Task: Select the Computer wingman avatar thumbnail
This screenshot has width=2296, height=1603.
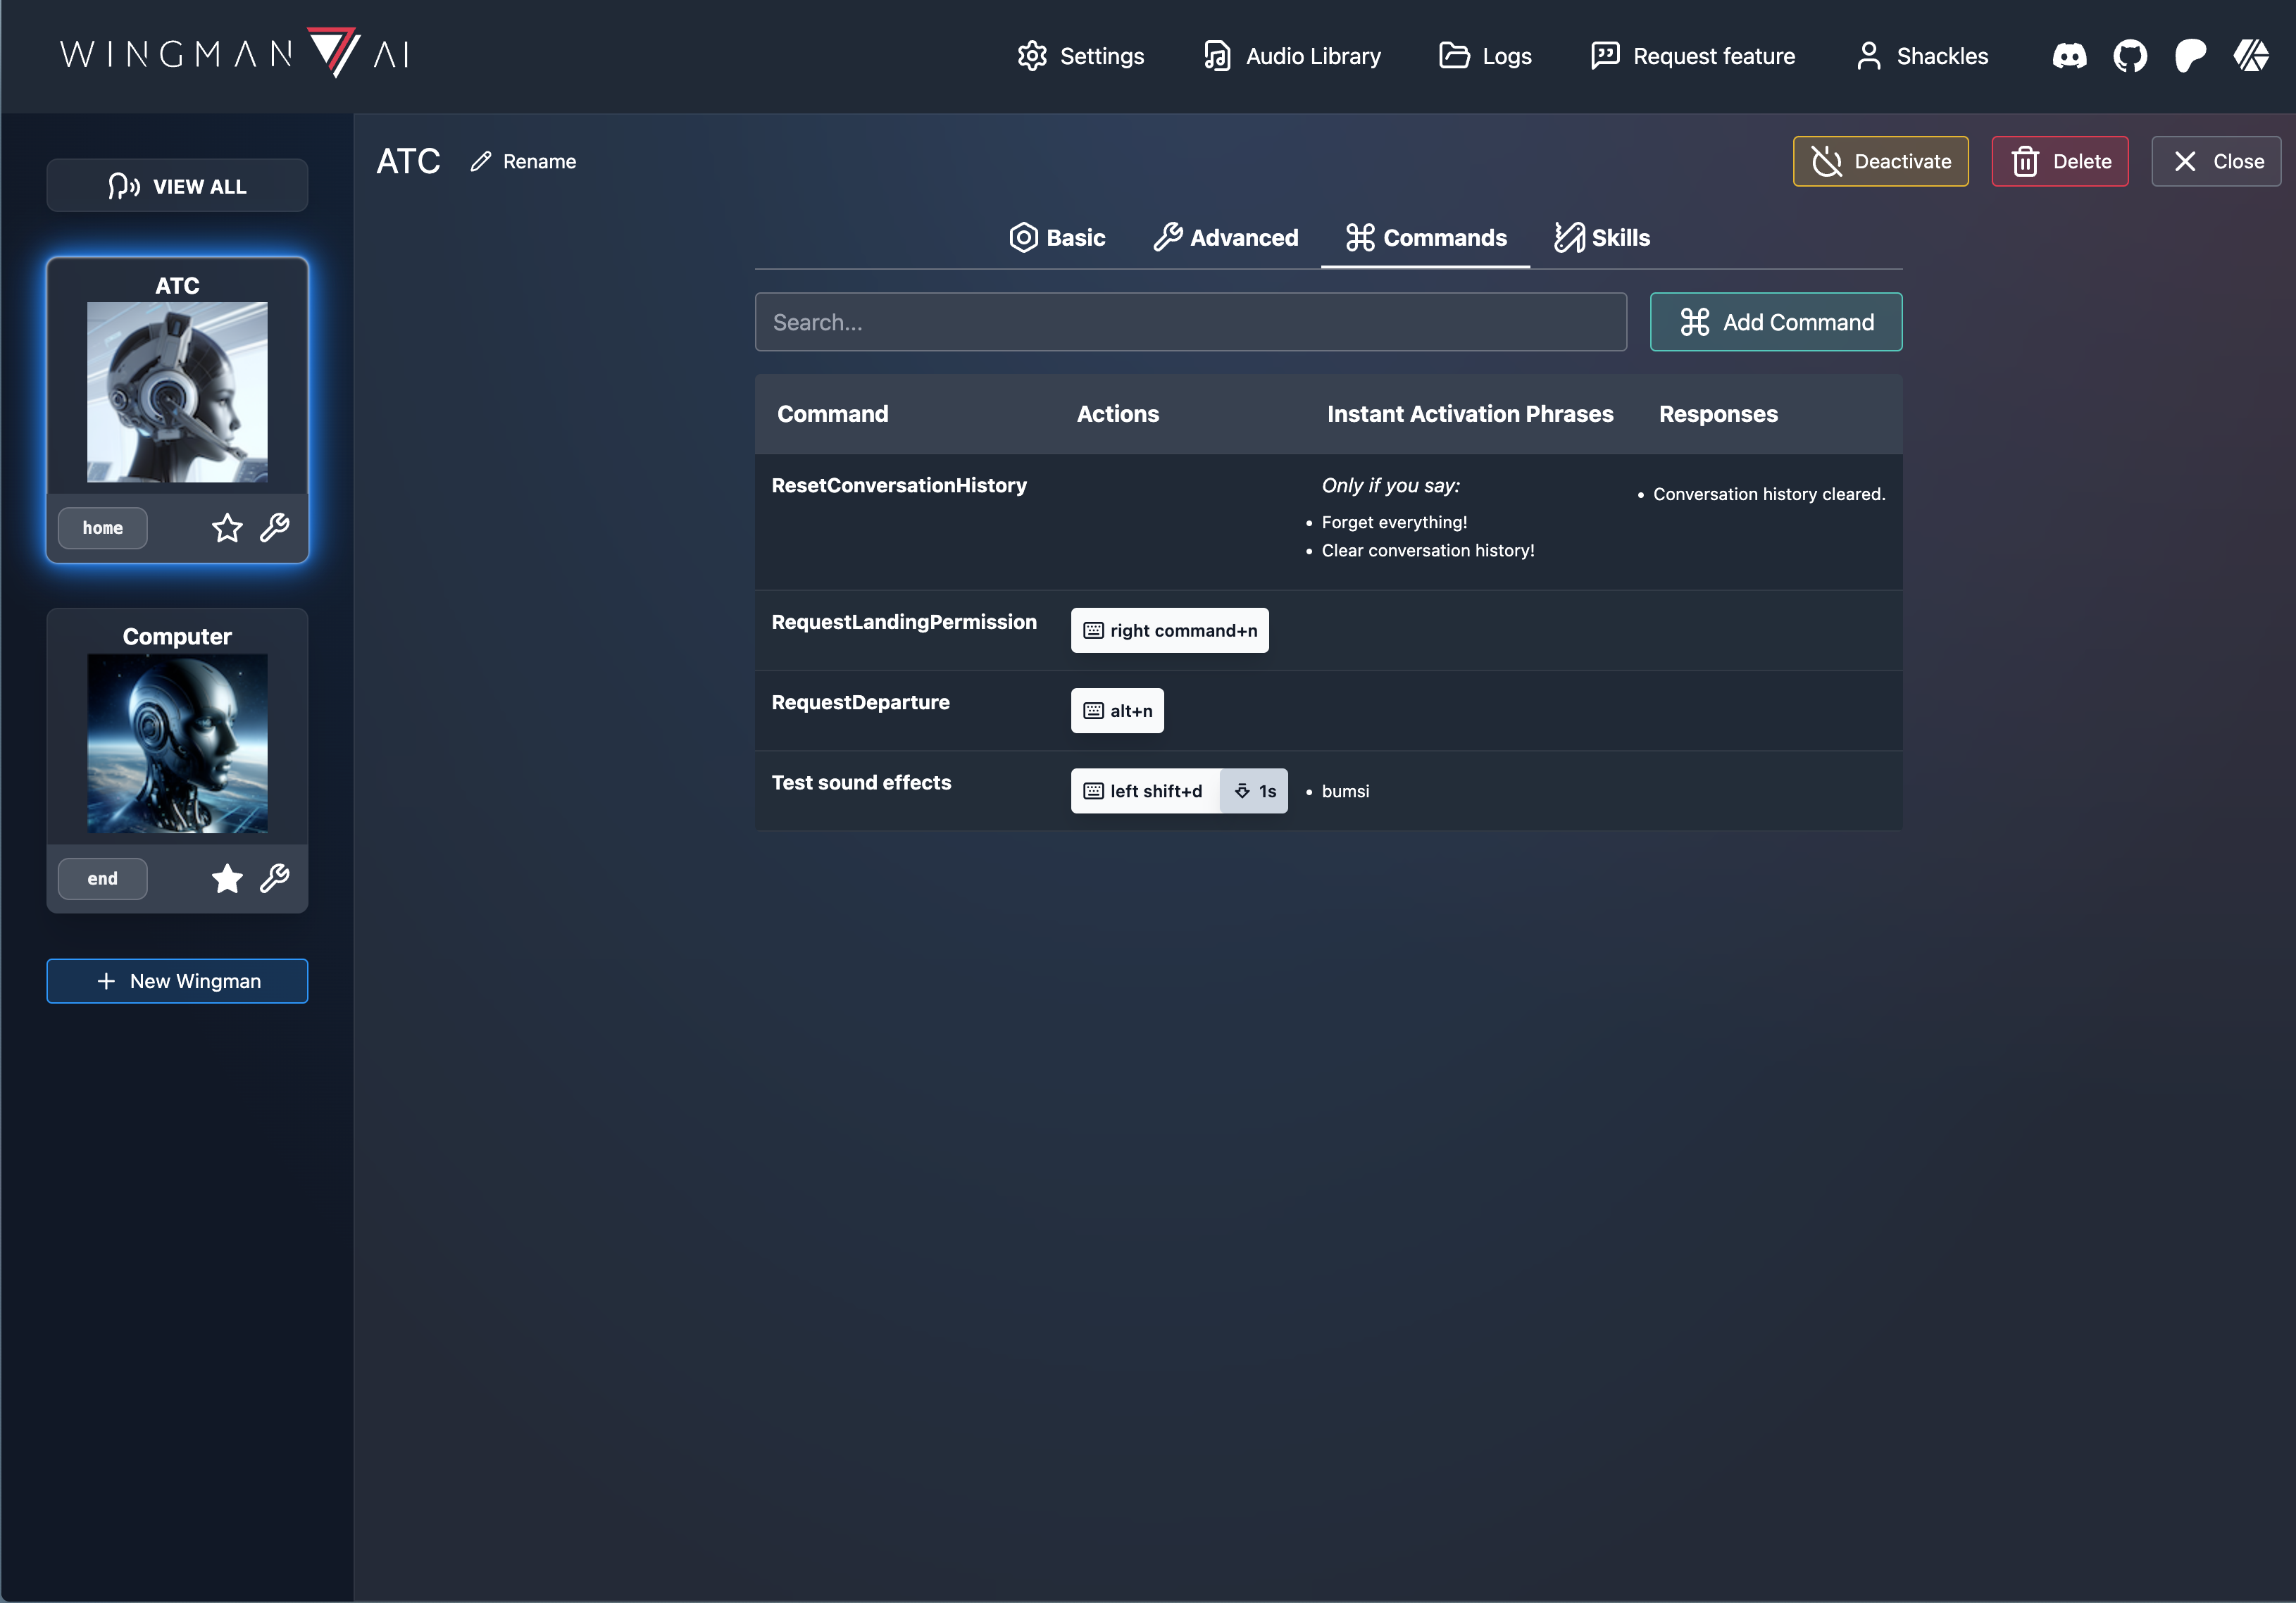Action: (177, 743)
